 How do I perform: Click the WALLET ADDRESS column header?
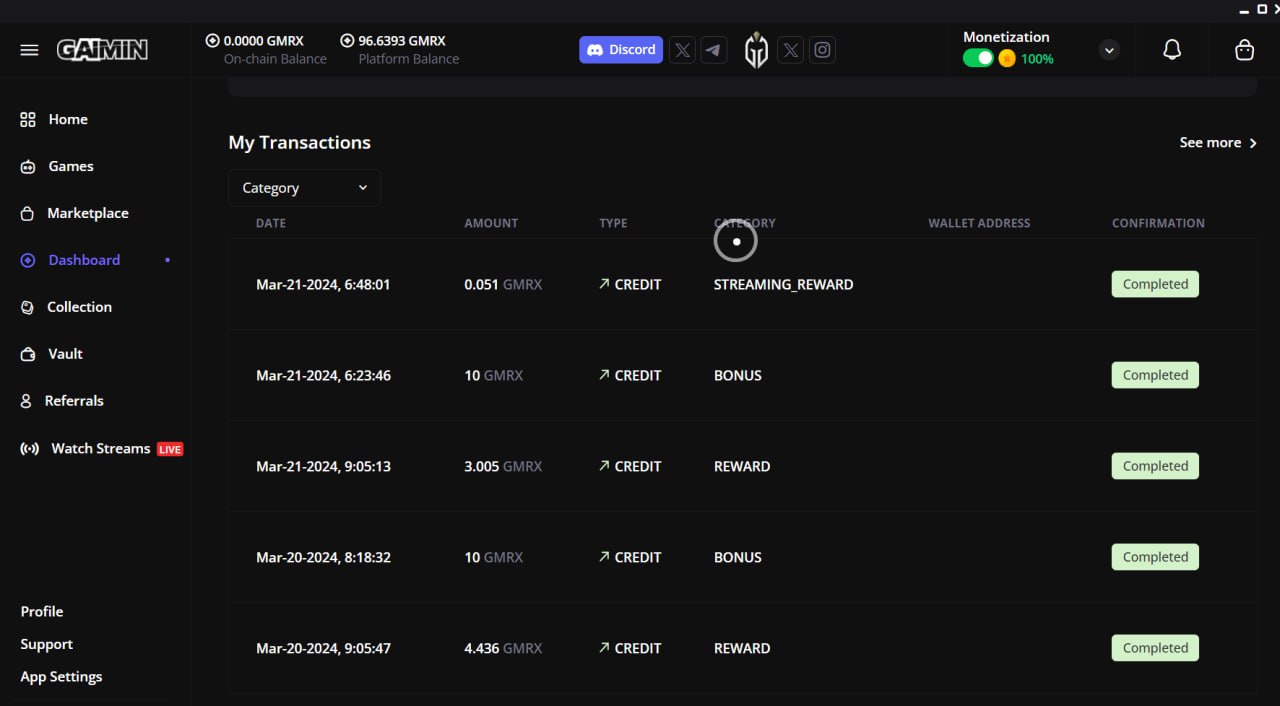pos(979,223)
